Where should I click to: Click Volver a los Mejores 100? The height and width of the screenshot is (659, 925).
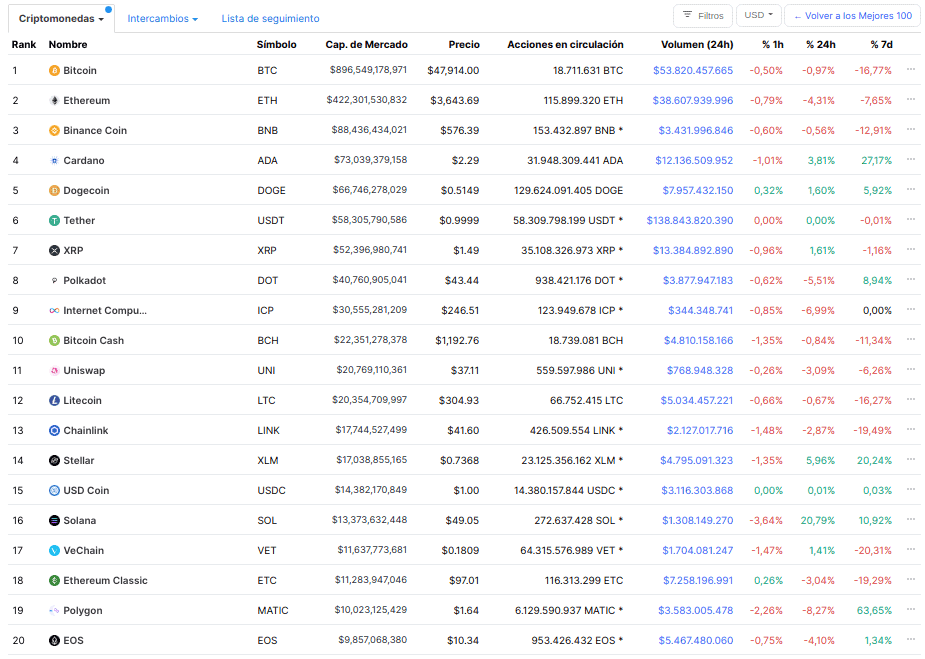(x=852, y=15)
